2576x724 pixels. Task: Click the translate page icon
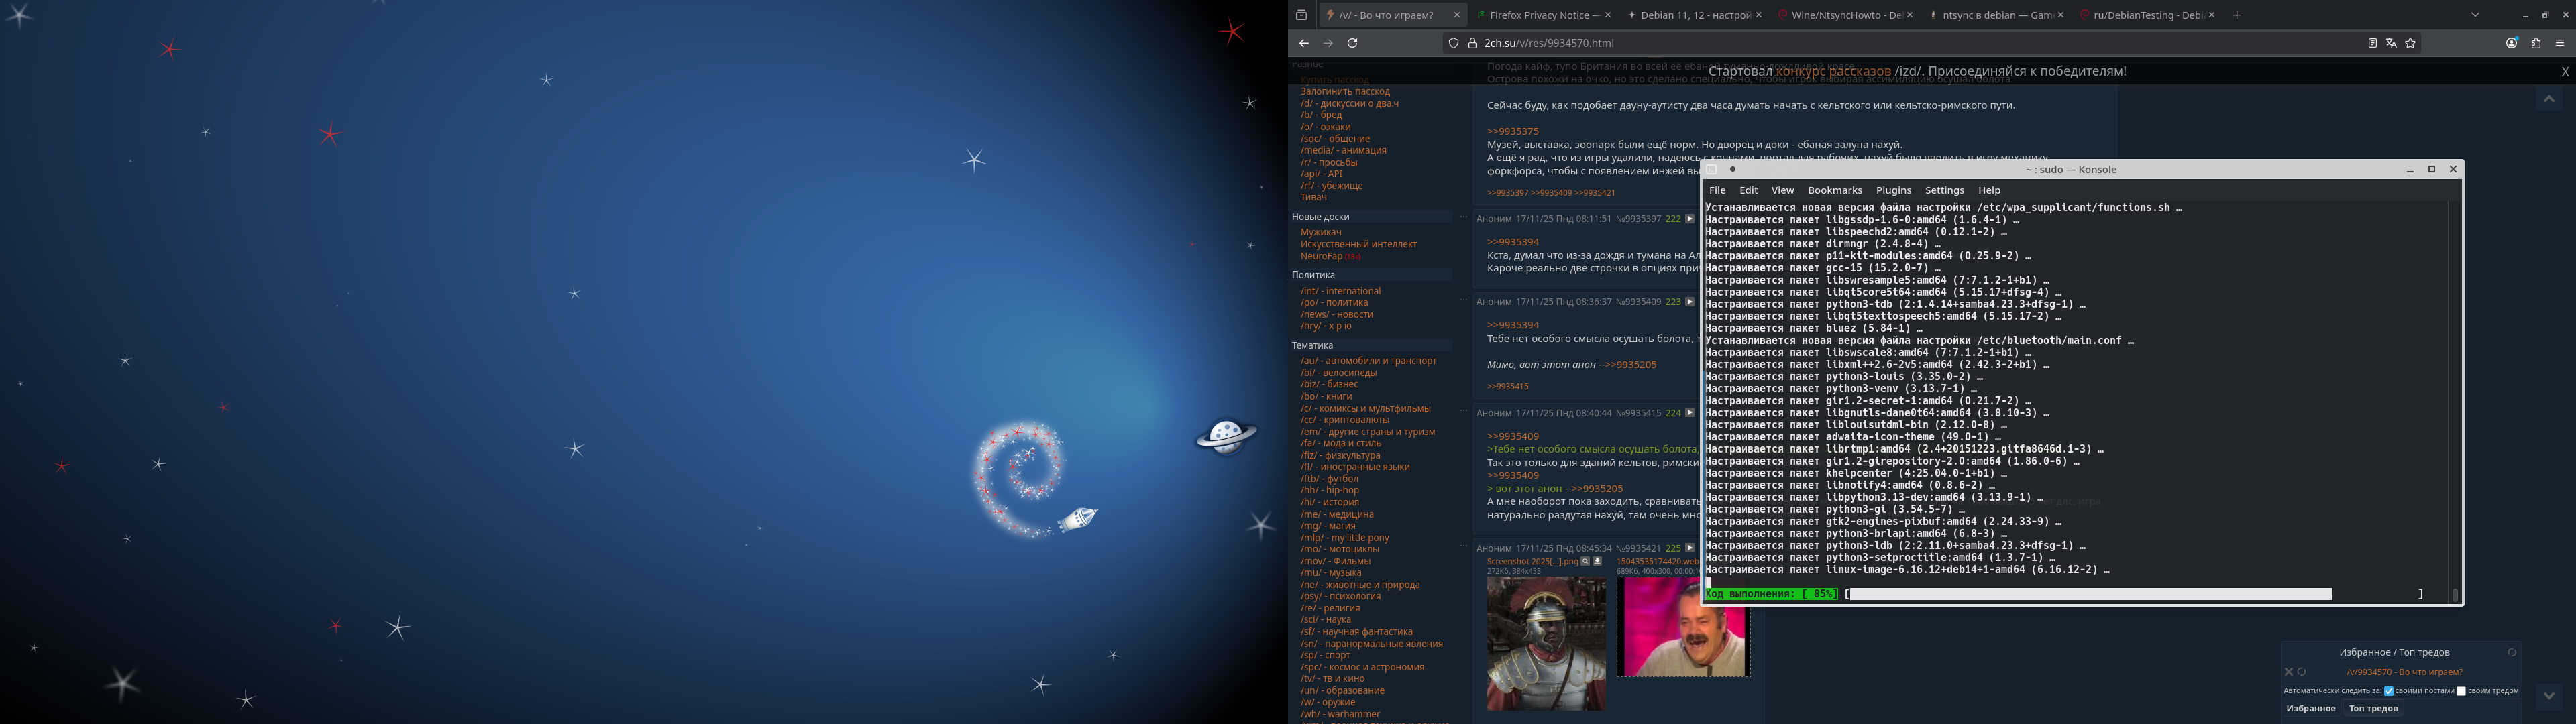click(x=2391, y=43)
